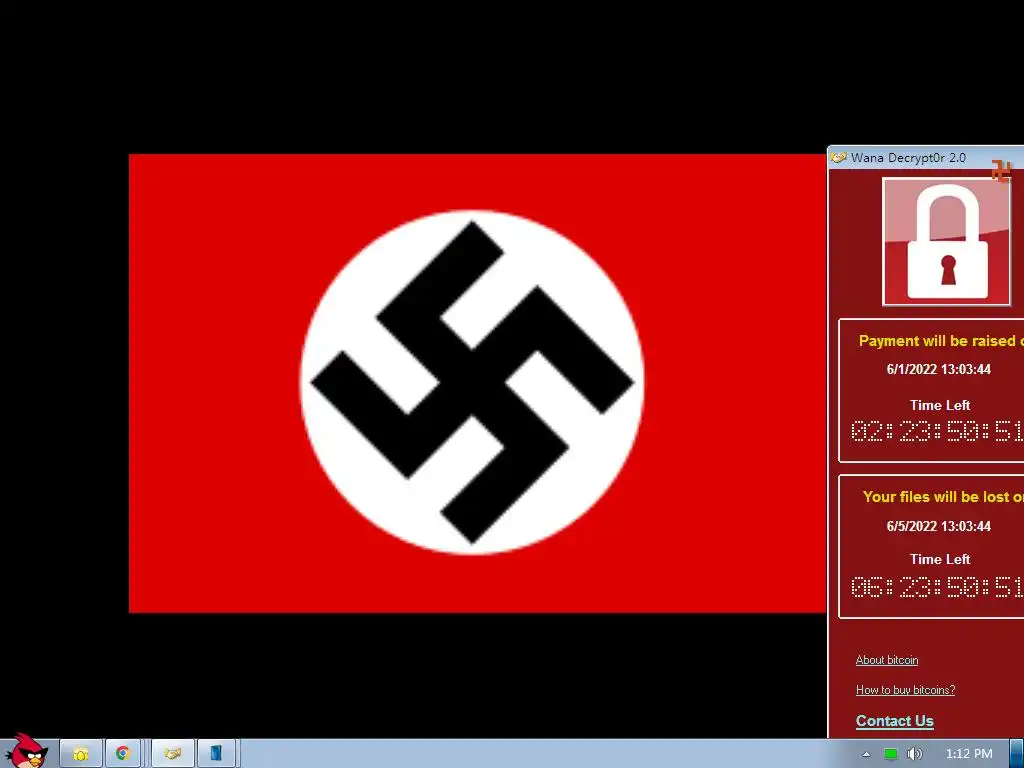Click the 6/1/2022 13:03:44 date text

coord(938,369)
